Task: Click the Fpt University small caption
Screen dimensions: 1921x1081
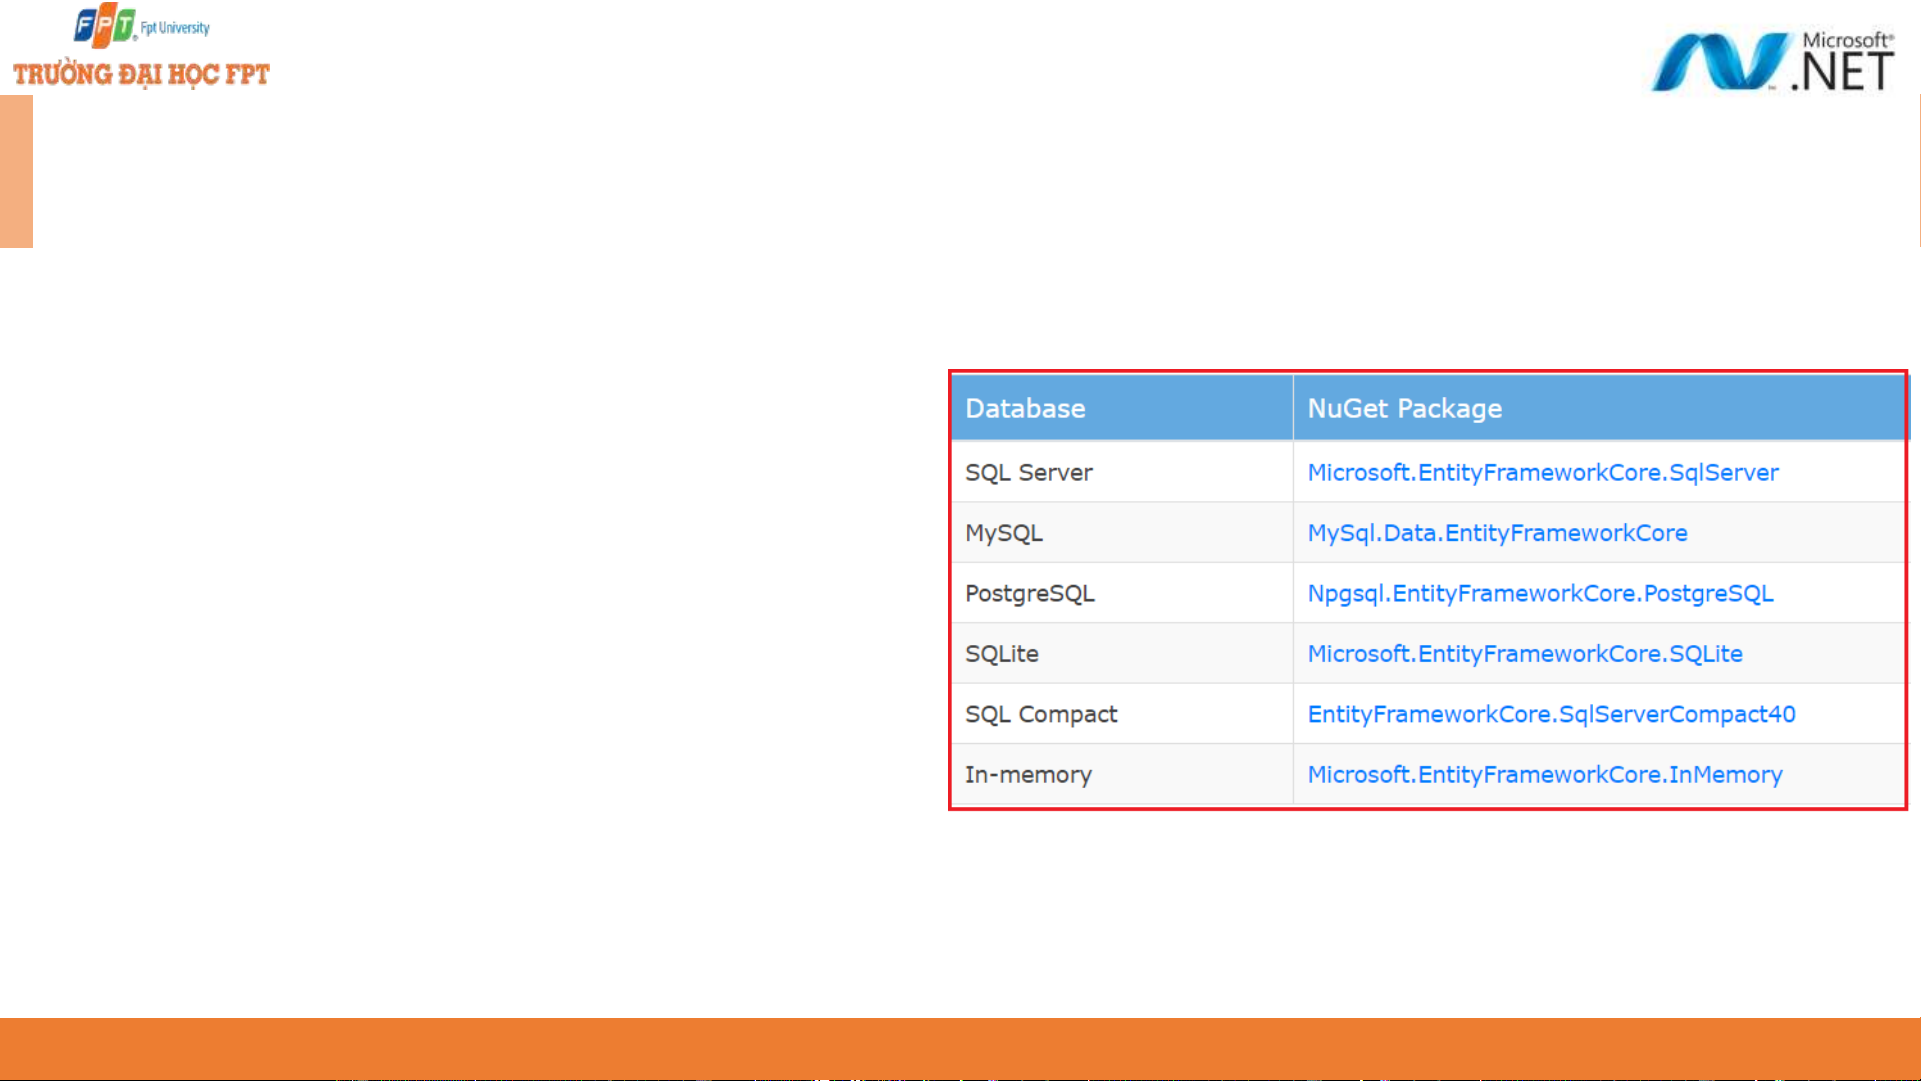Action: [x=175, y=28]
